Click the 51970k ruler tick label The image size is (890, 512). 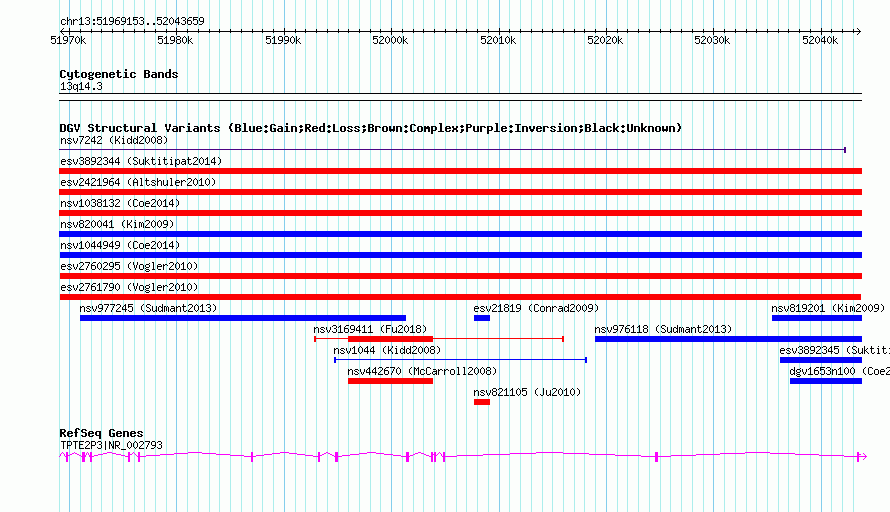tap(68, 40)
